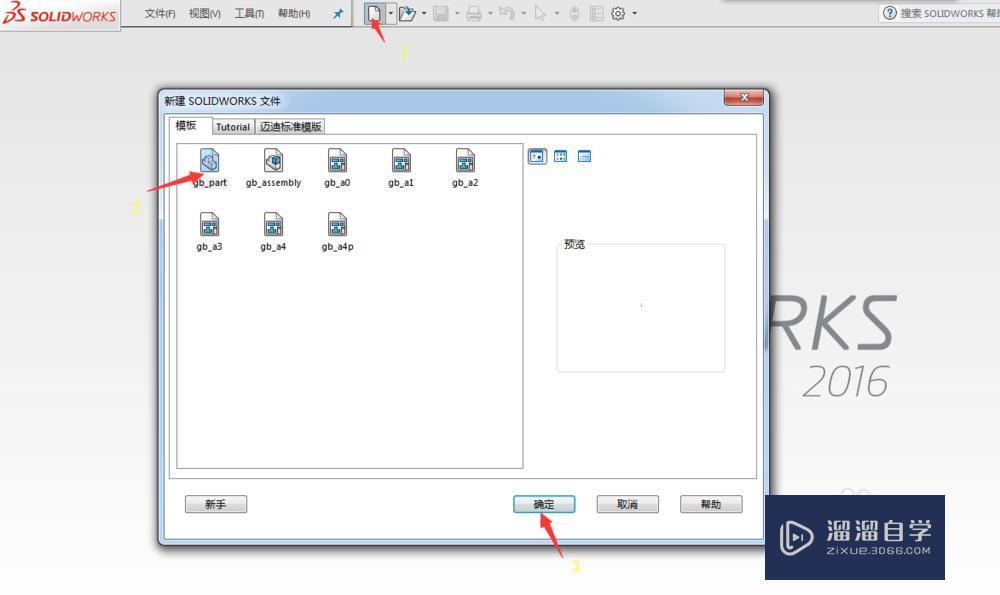The height and width of the screenshot is (595, 1000).
Task: Open the 工具(T) menu
Action: coord(249,13)
